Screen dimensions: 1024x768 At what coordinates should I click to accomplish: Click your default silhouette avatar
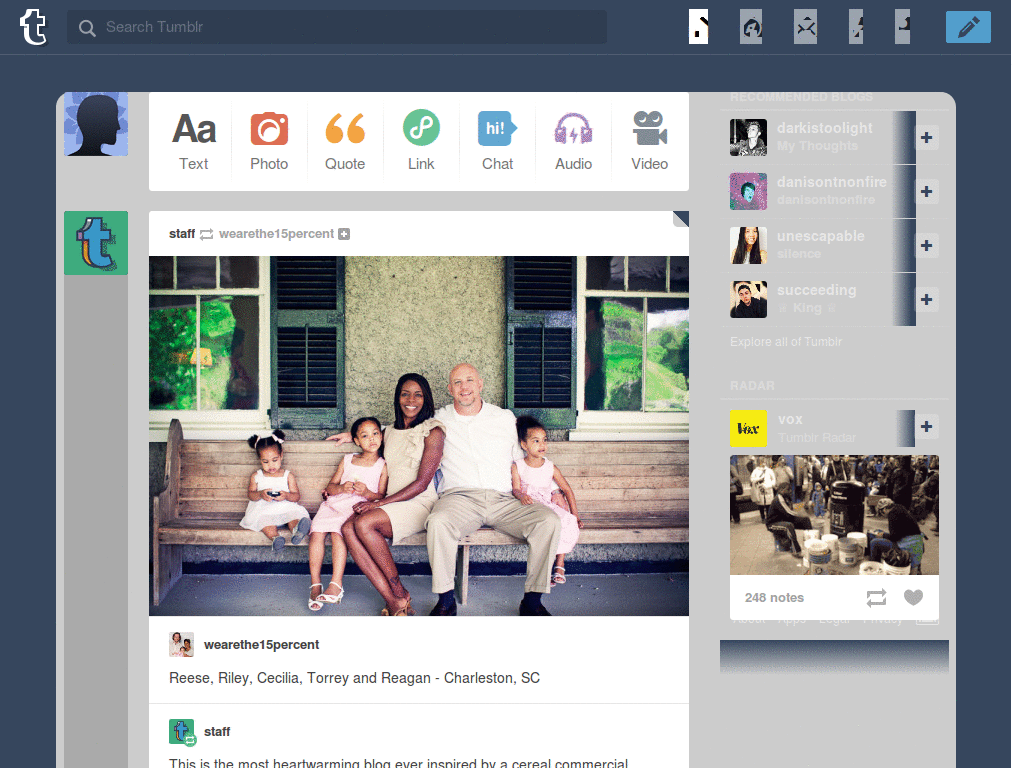(x=96, y=124)
